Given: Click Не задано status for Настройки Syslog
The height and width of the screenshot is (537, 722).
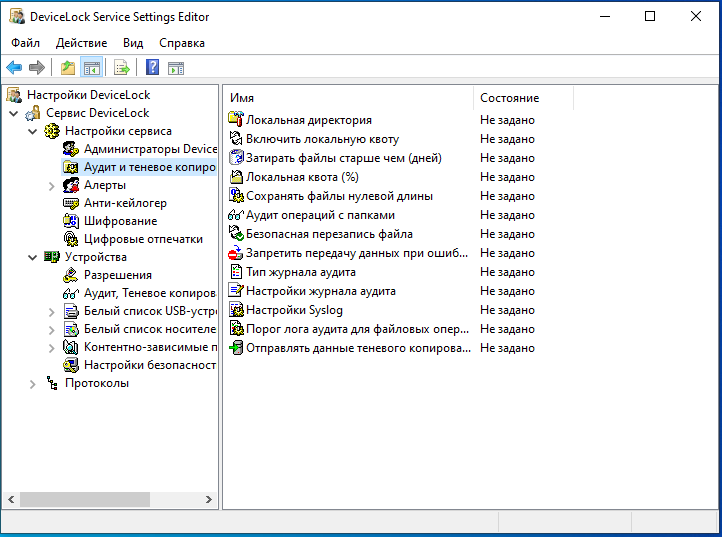Looking at the screenshot, I should coord(507,310).
